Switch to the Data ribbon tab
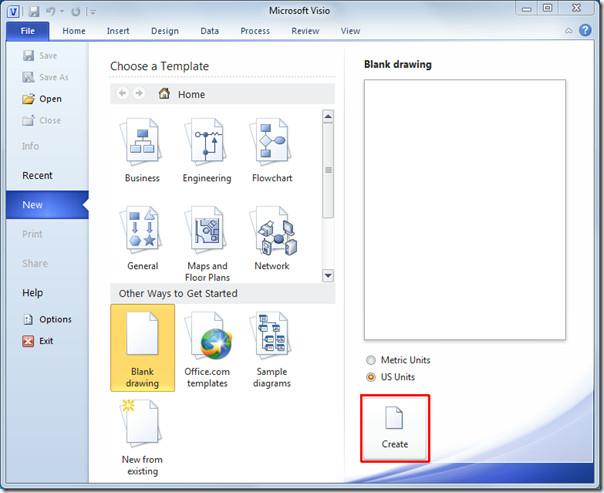Image resolution: width=604 pixels, height=493 pixels. (x=210, y=31)
